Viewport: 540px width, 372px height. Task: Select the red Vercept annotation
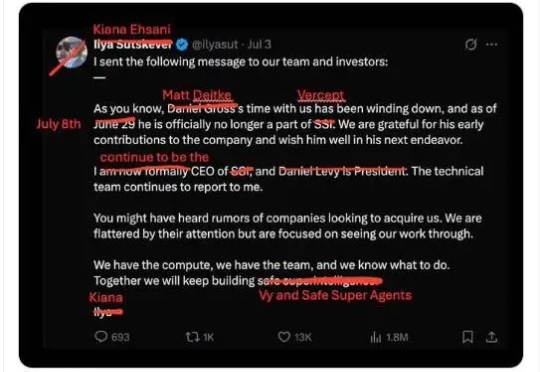coord(321,95)
